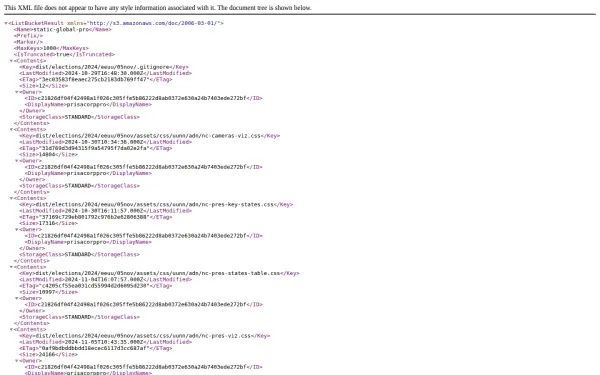The width and height of the screenshot is (600, 375).
Task: Click the Size 12 line
Action: click(44, 86)
